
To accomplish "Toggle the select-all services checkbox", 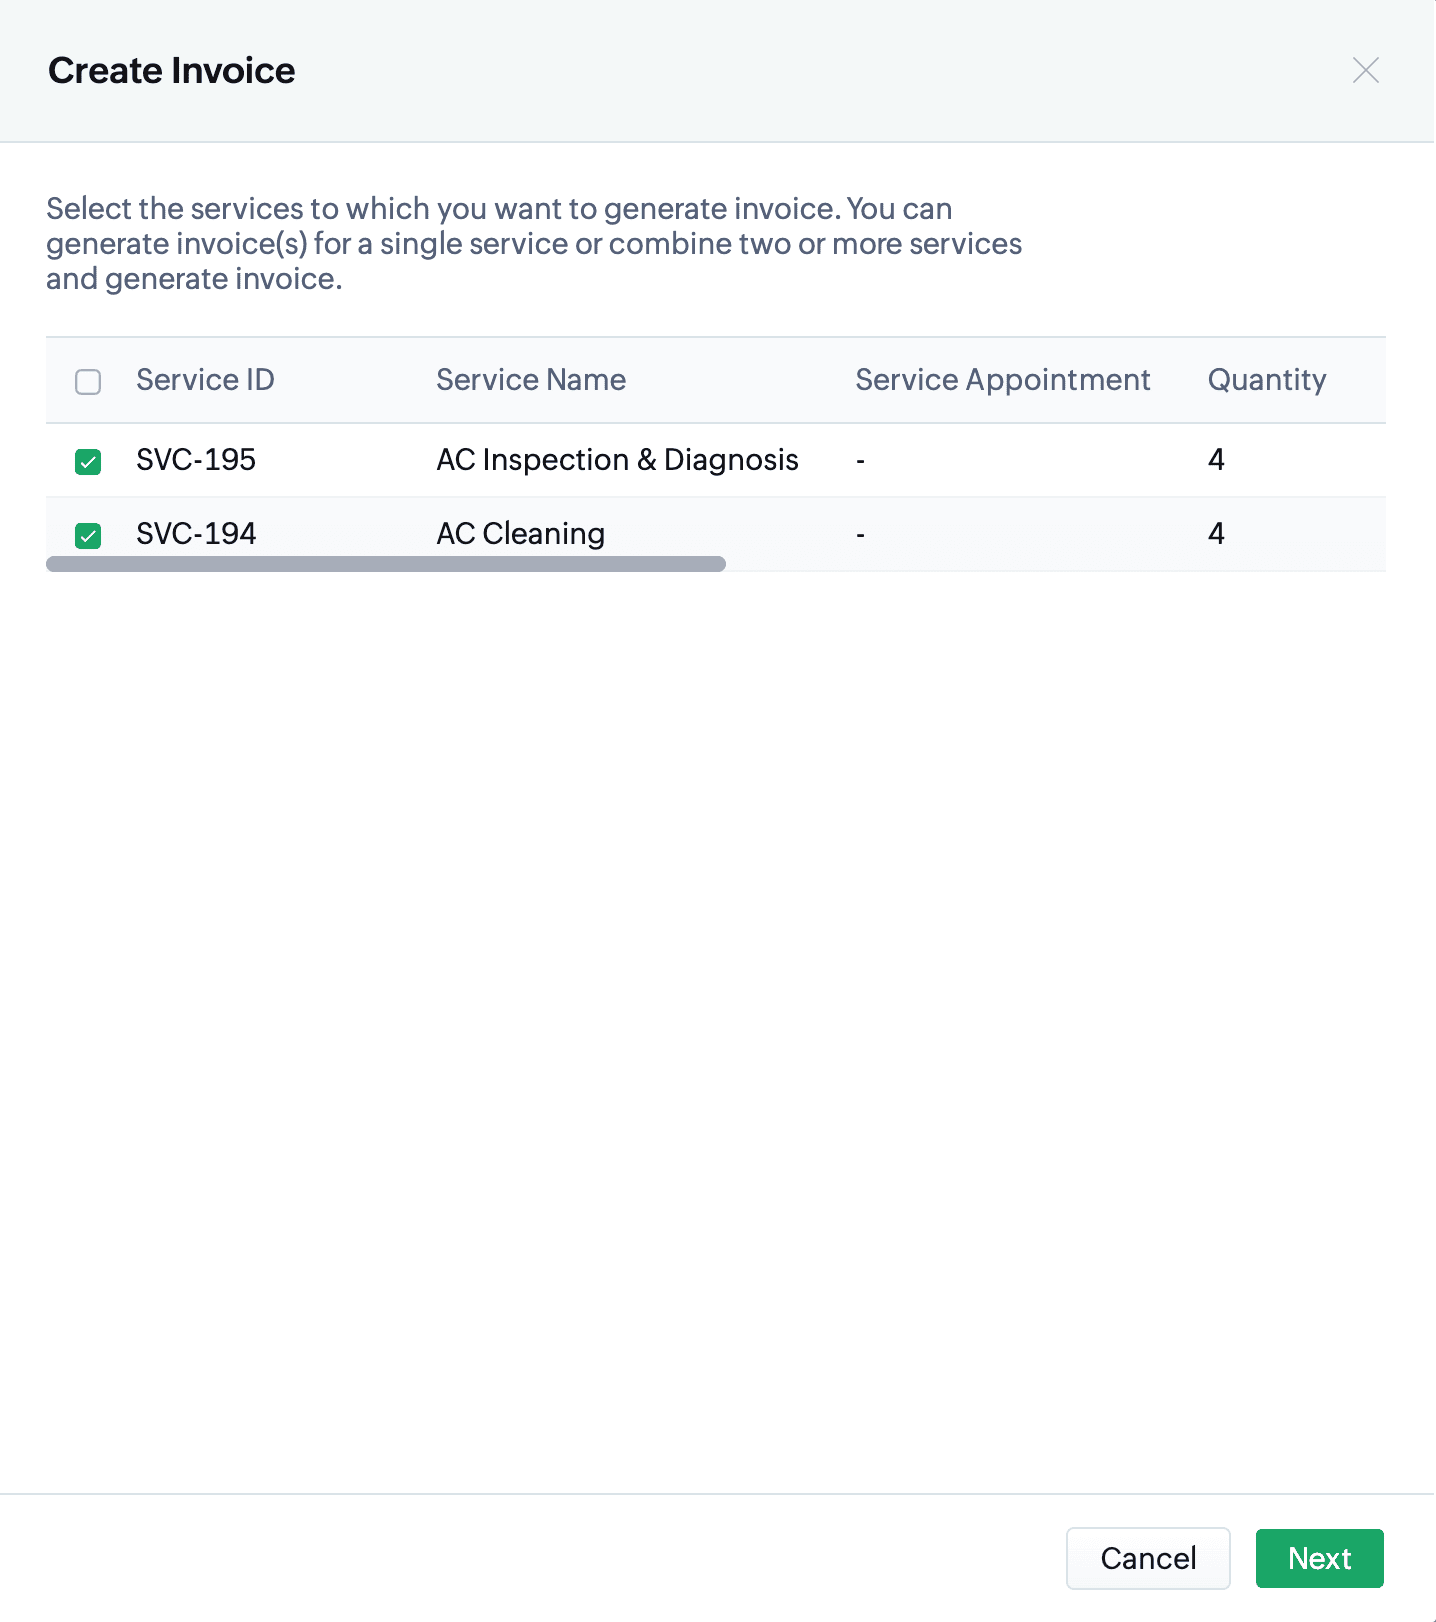I will pos(88,382).
